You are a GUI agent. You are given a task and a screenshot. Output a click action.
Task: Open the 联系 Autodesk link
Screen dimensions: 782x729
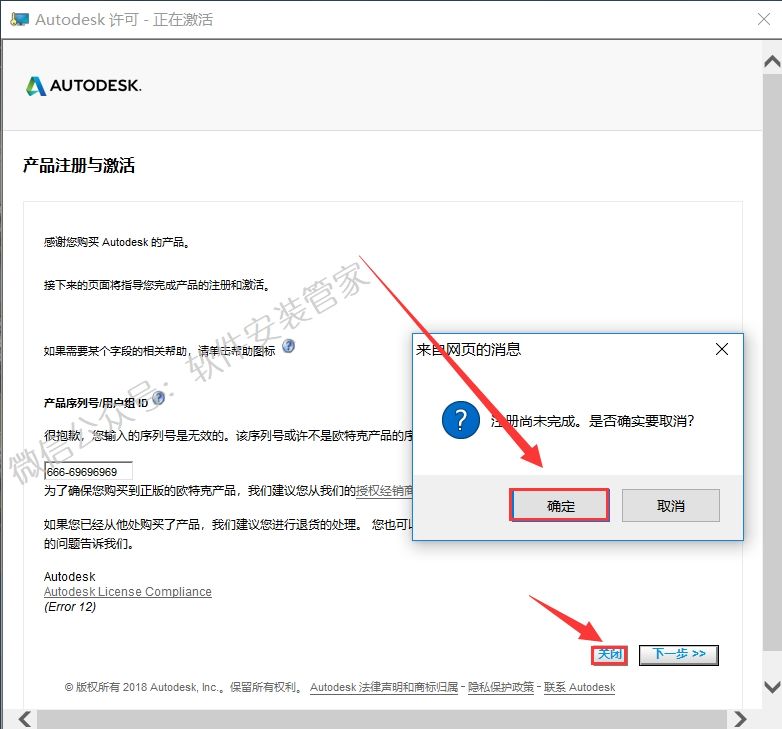point(579,688)
